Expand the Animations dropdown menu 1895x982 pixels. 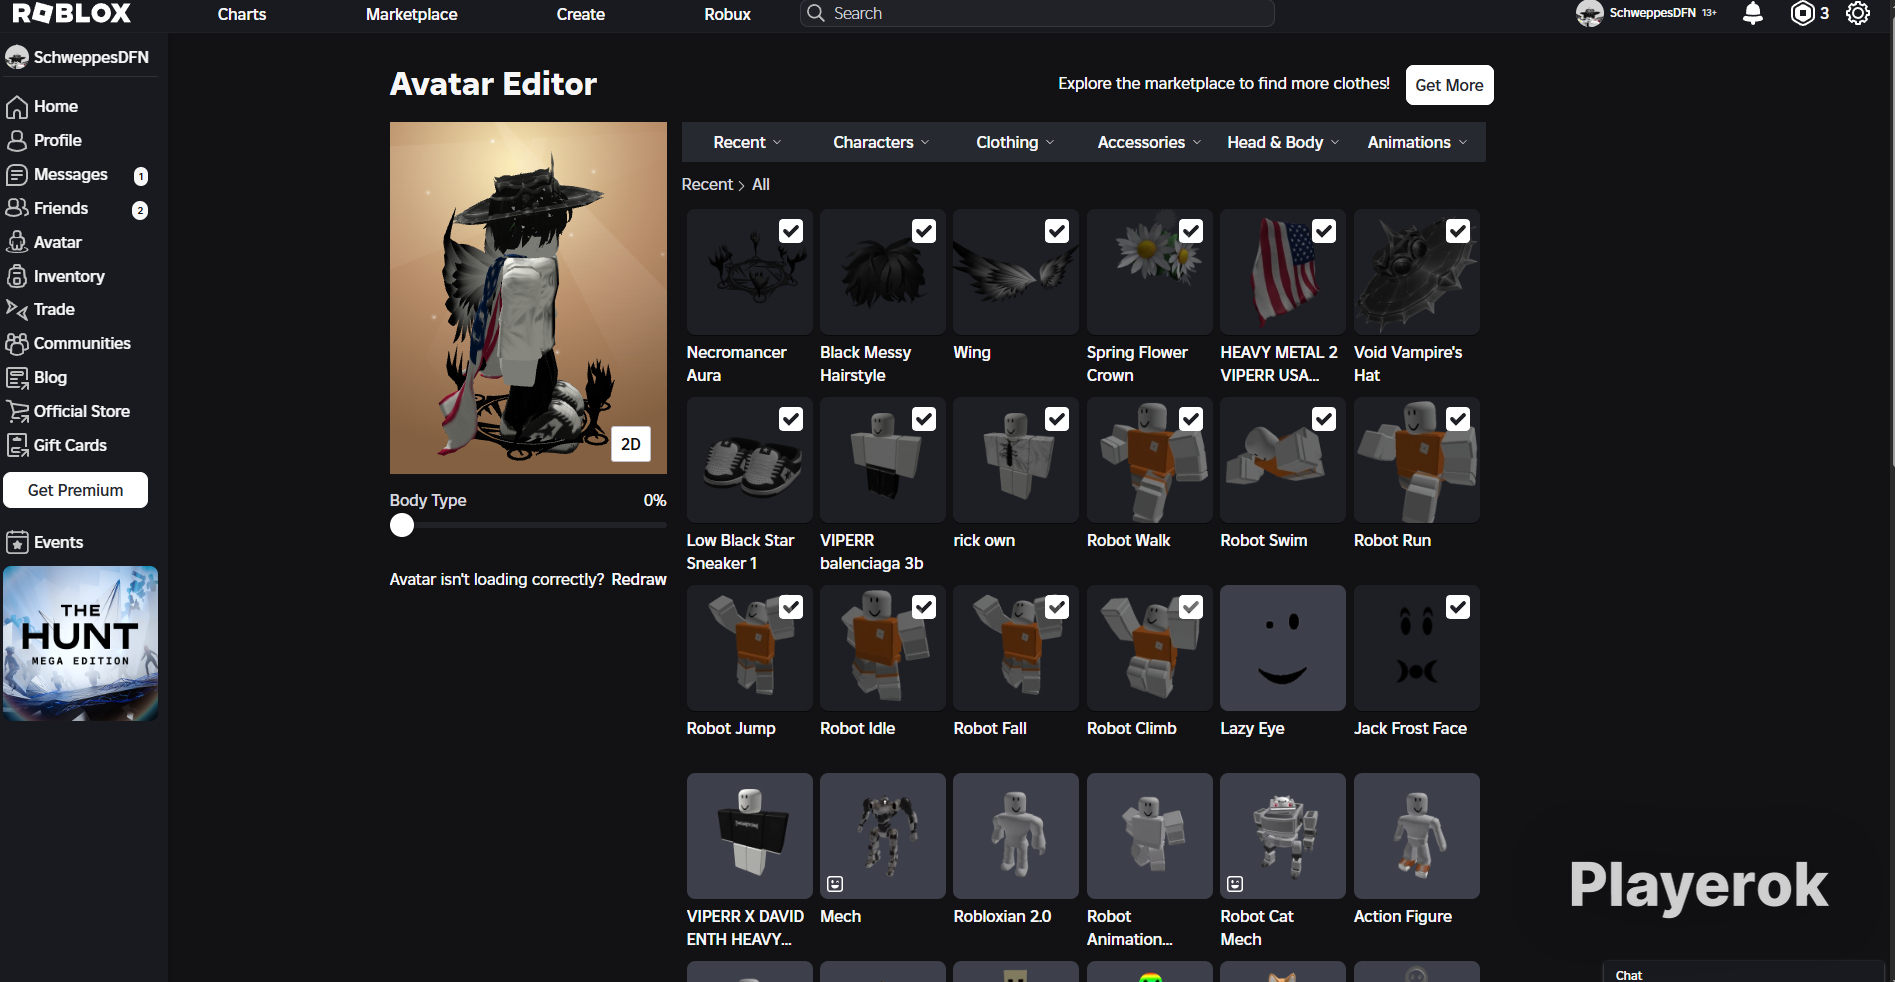pos(1417,142)
